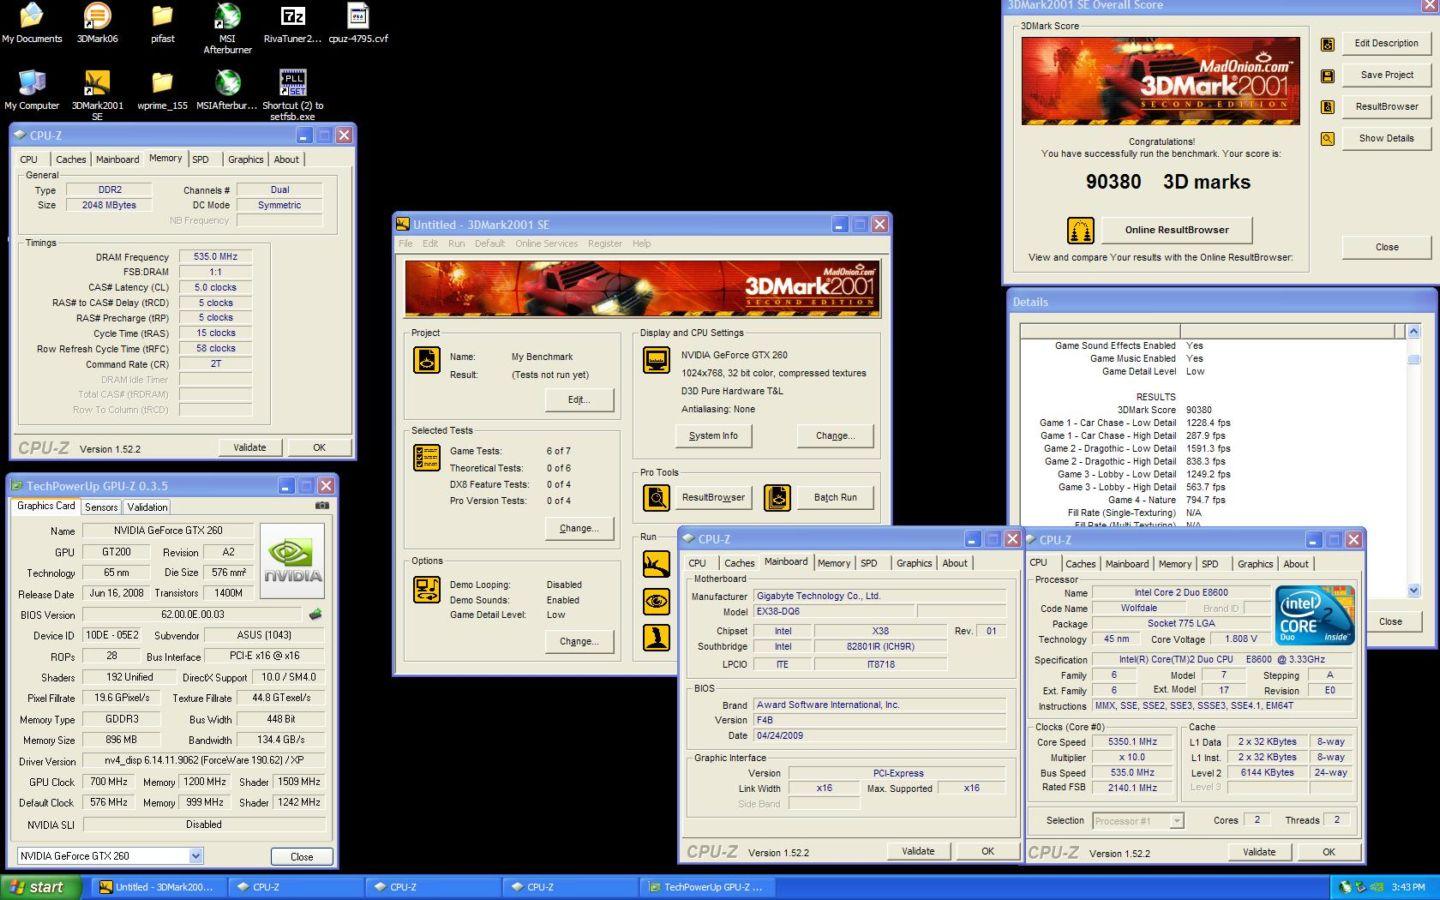Click the Edit button in the Project section
The image size is (1440, 900).
point(579,400)
